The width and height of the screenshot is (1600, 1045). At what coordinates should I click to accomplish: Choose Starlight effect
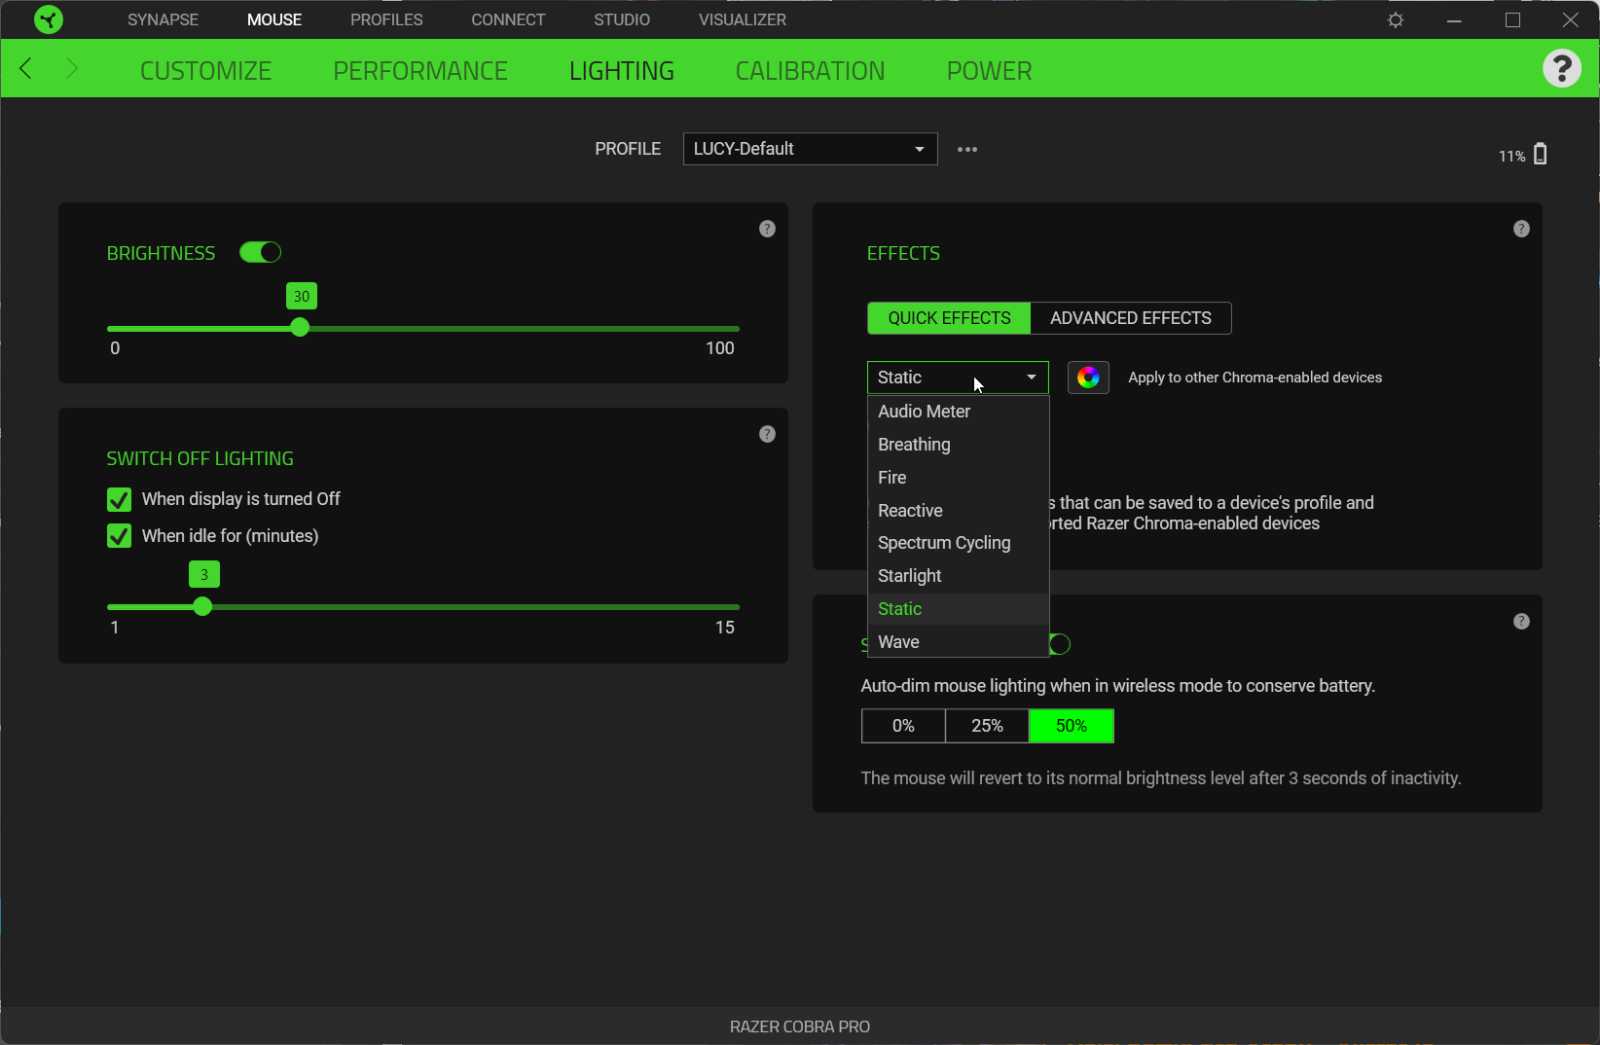point(957,576)
